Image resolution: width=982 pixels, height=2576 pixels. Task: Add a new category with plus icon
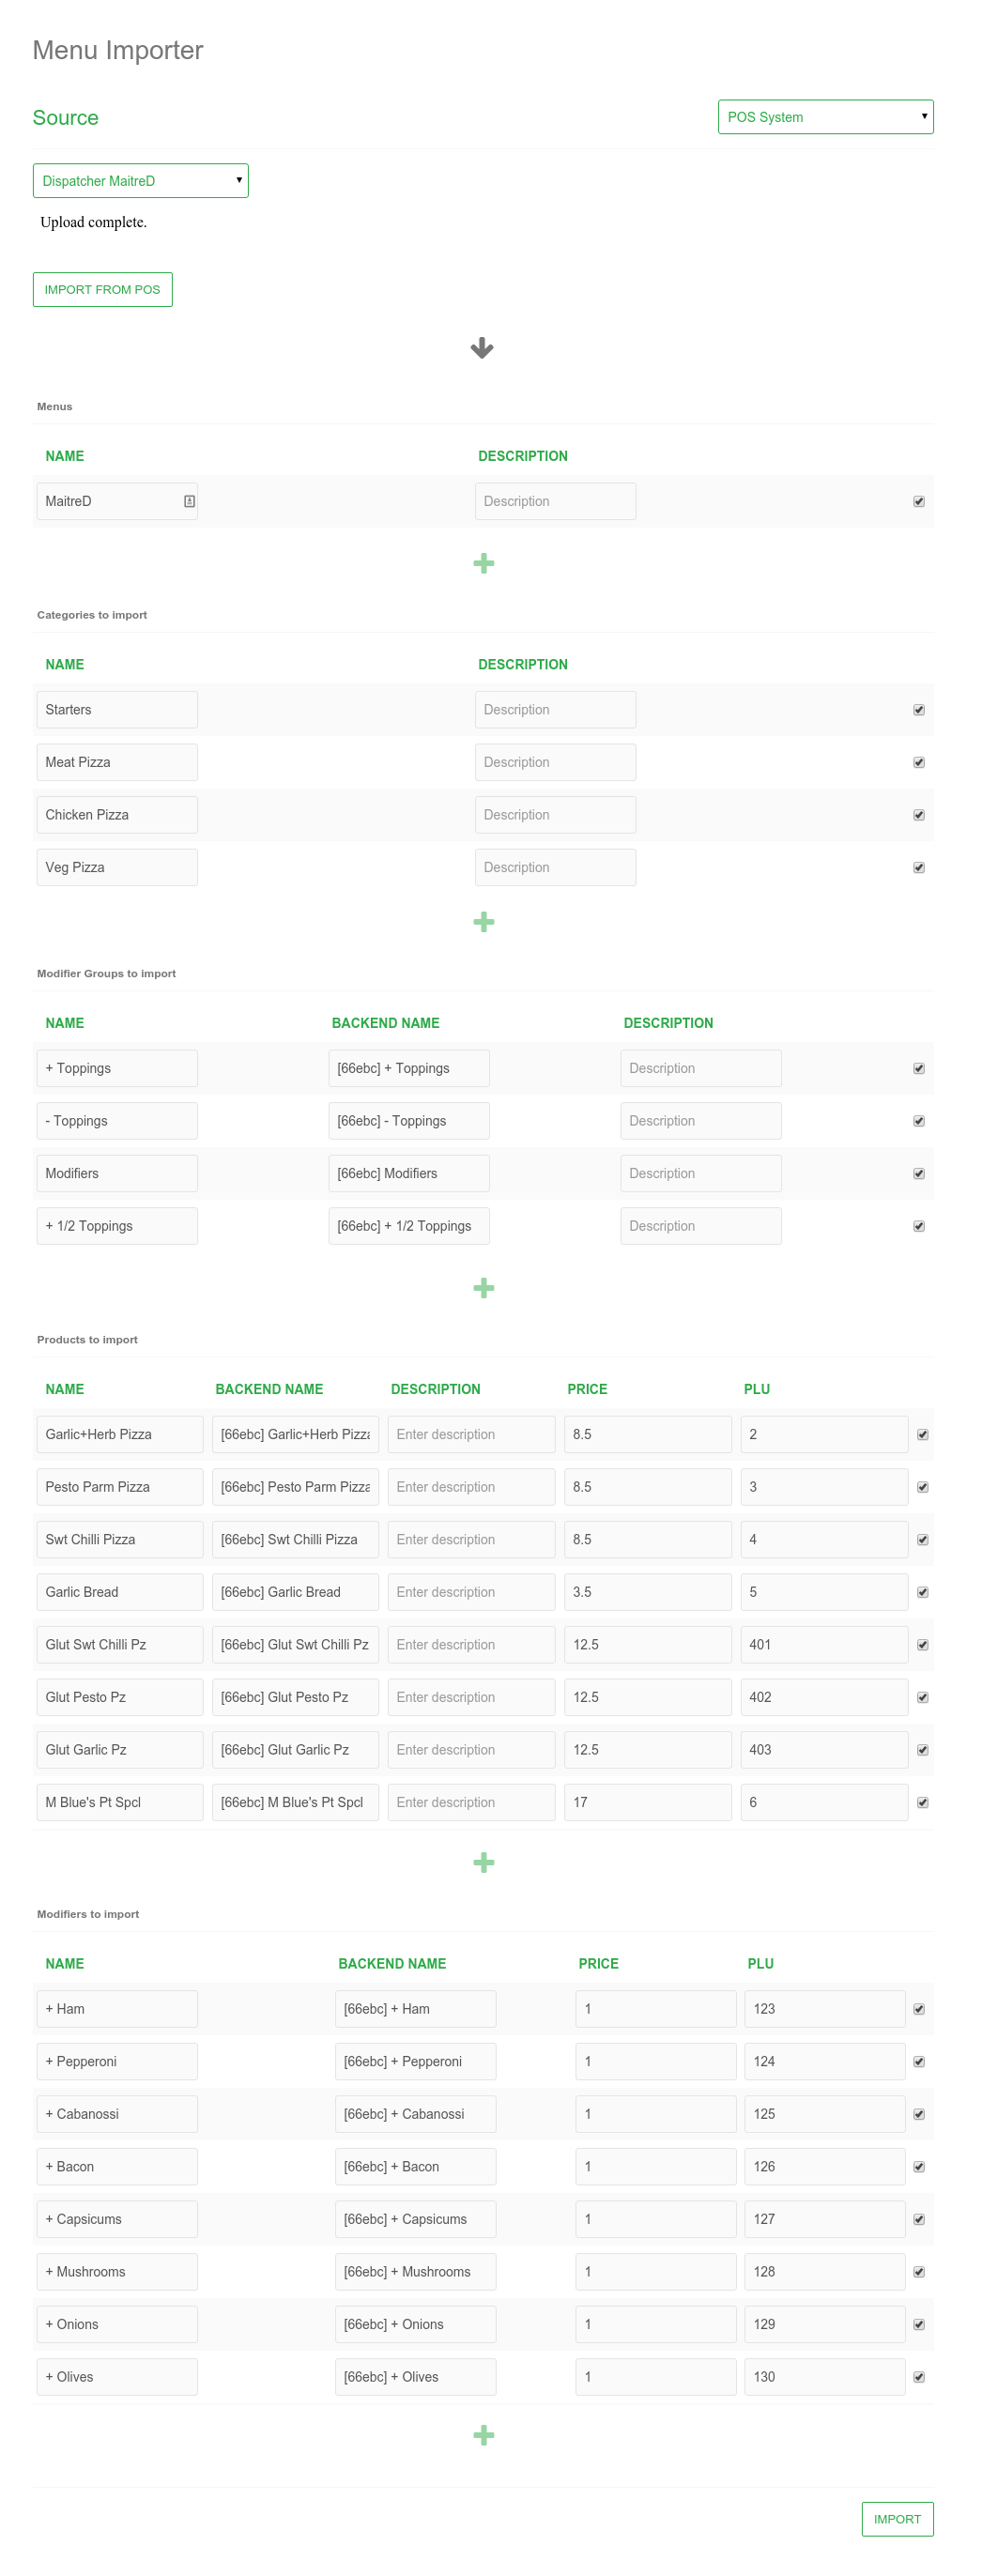[x=483, y=922]
